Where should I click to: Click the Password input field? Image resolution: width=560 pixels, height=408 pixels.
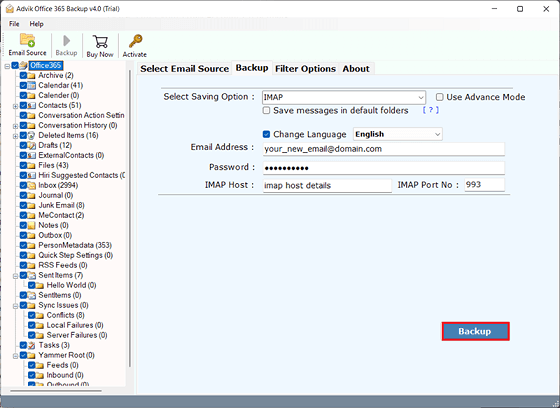point(384,168)
